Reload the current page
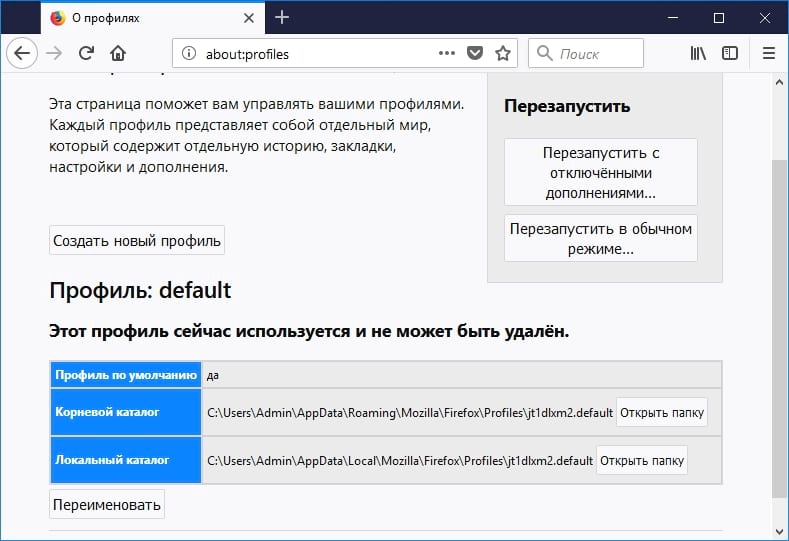 click(87, 53)
